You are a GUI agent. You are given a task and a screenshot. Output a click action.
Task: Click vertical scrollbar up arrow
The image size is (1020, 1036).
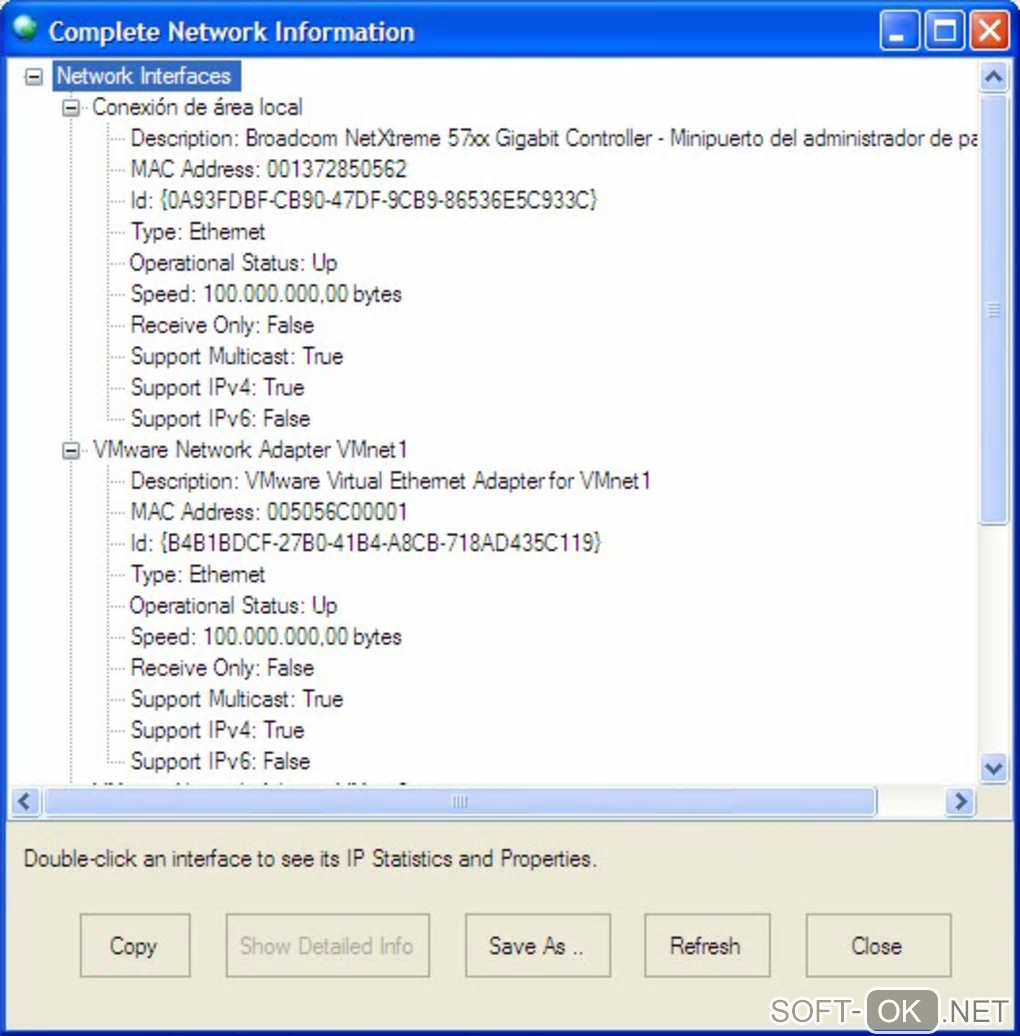994,77
